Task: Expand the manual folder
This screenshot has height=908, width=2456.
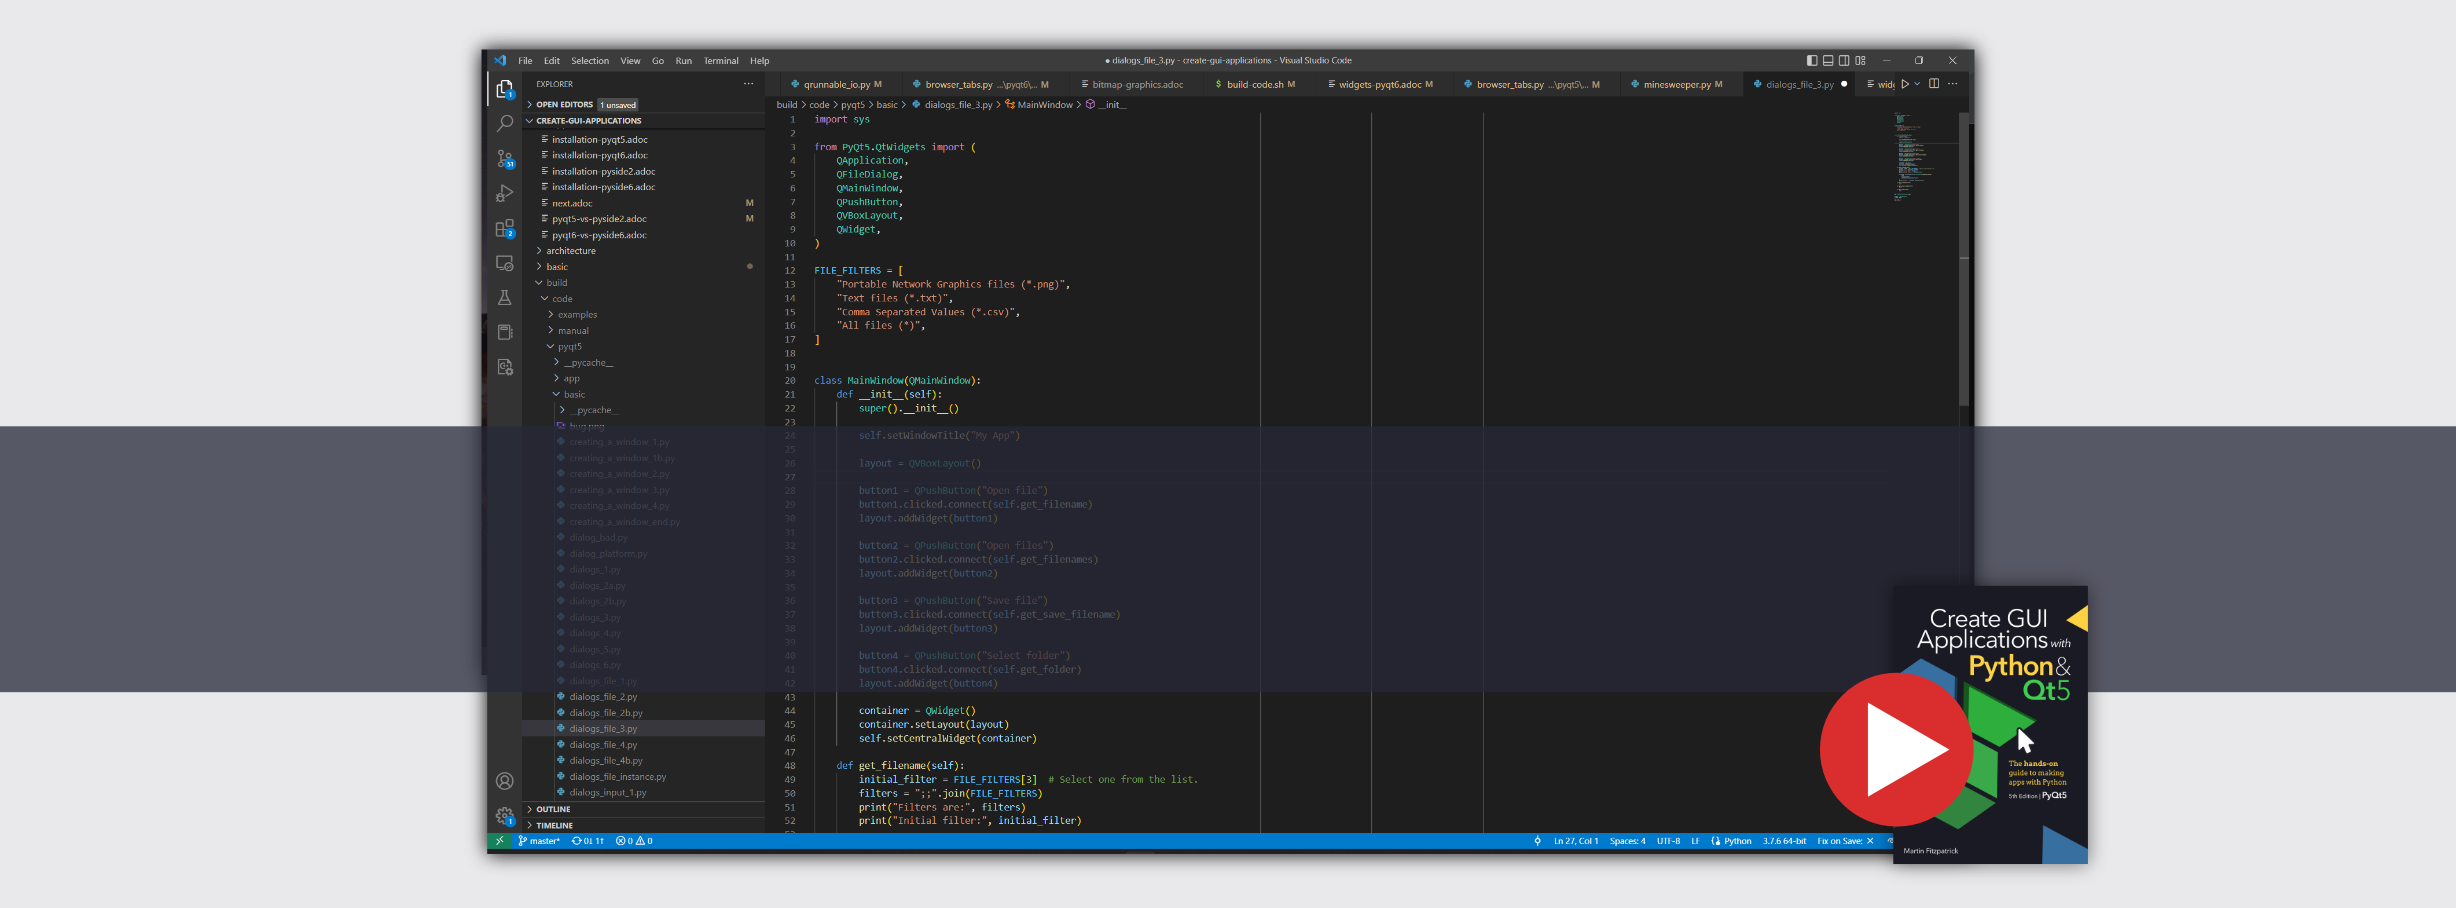Action: (573, 331)
